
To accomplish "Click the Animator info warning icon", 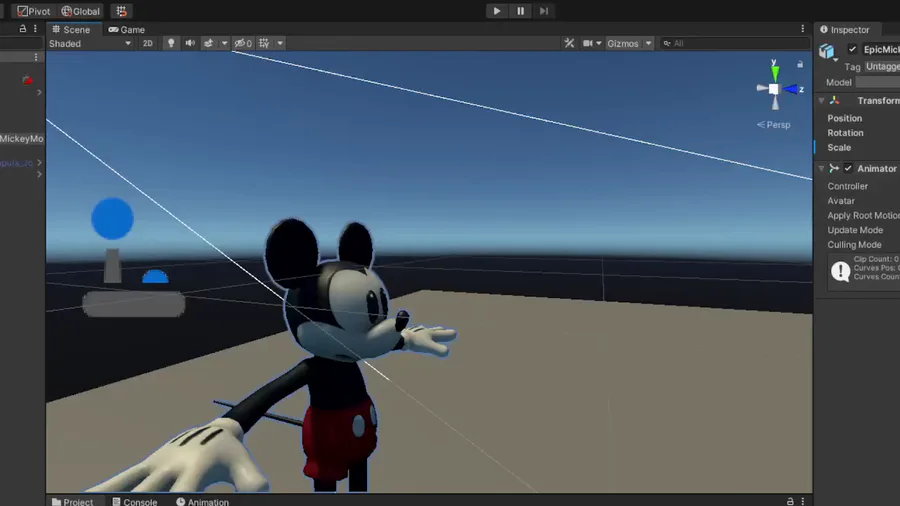I will point(840,271).
